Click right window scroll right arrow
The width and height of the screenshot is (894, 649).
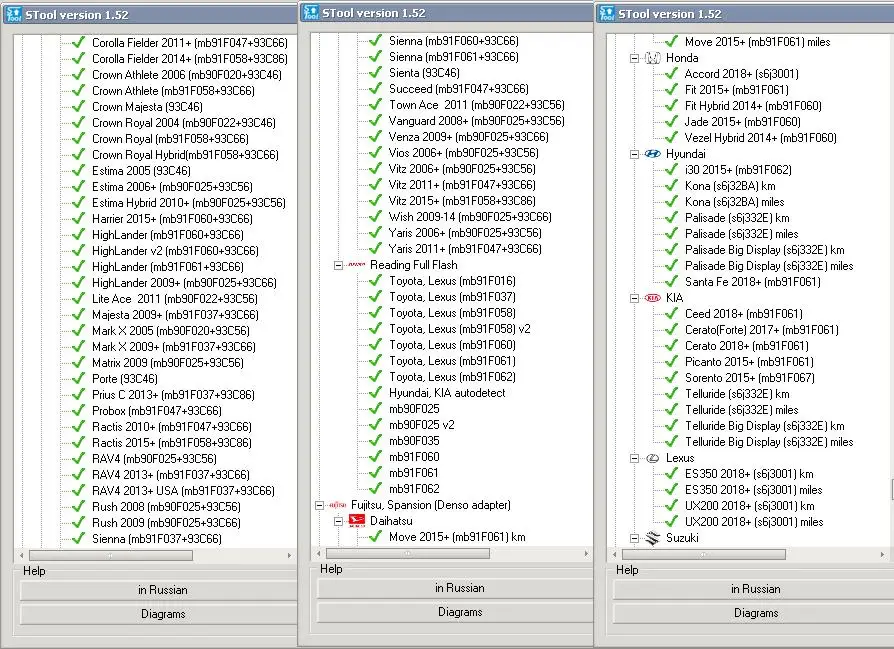pos(883,554)
